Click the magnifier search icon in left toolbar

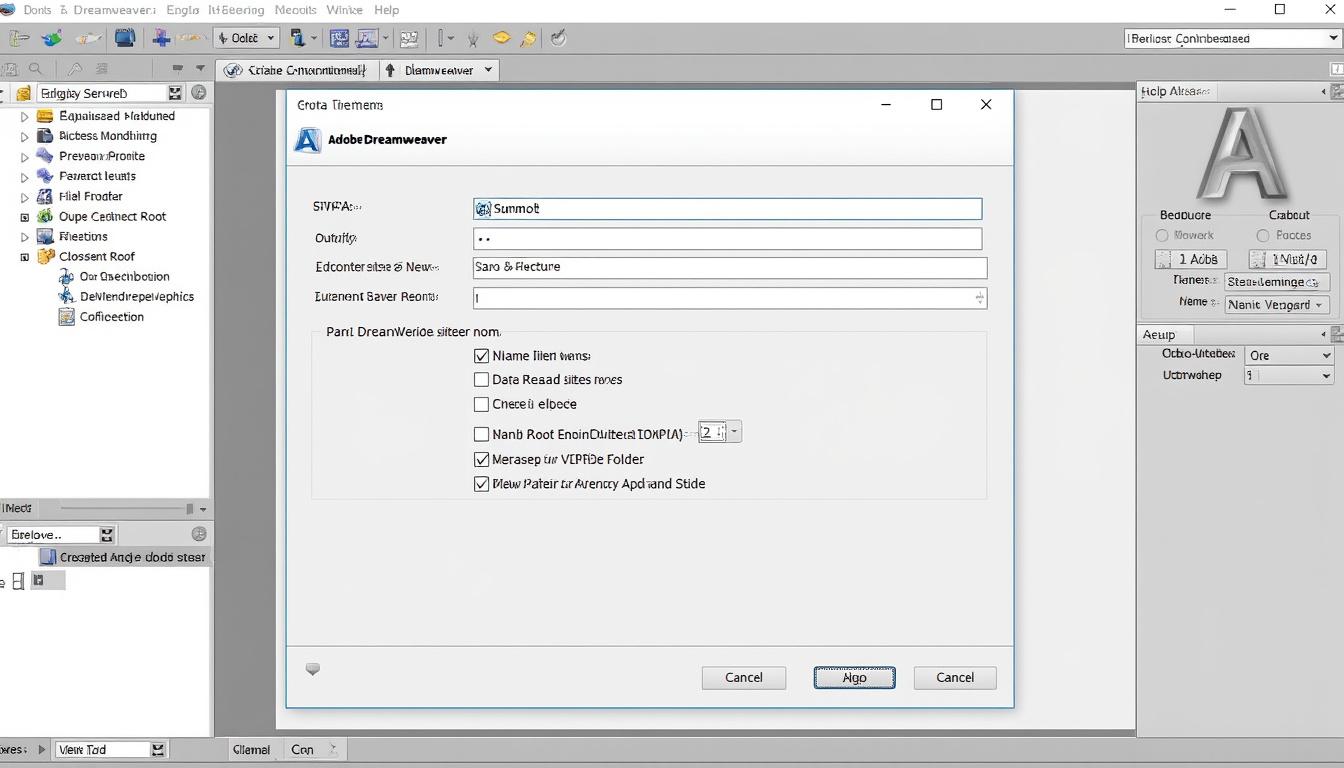click(x=35, y=69)
